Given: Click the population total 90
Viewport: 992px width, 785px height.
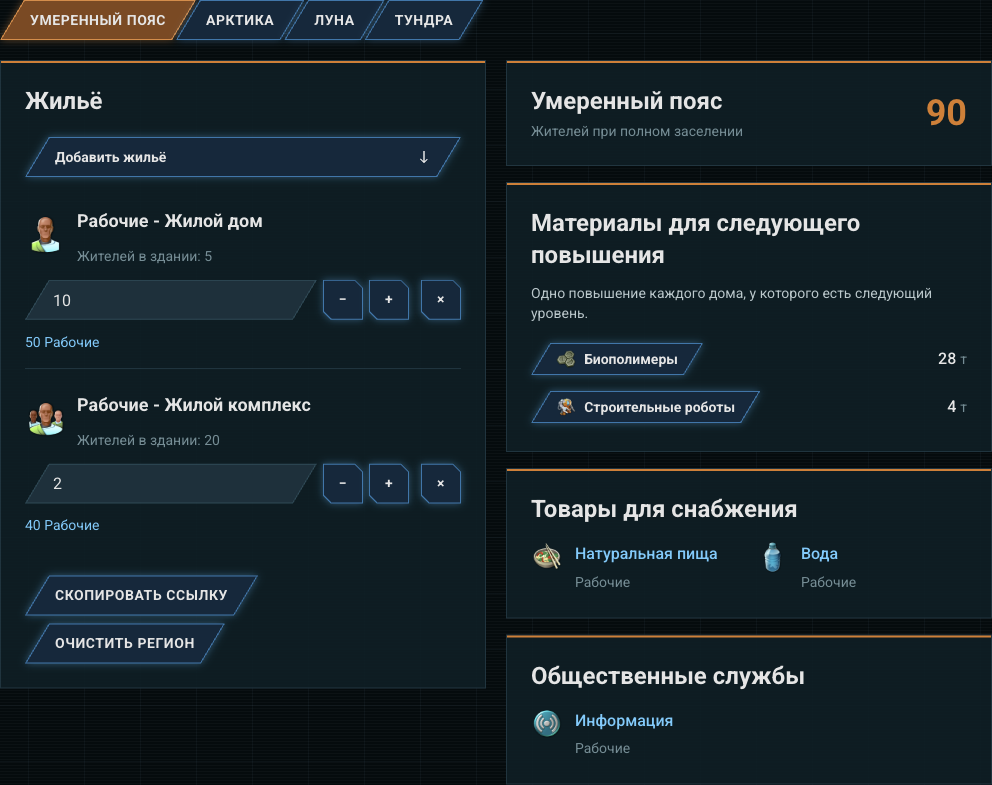Looking at the screenshot, I should tap(946, 113).
